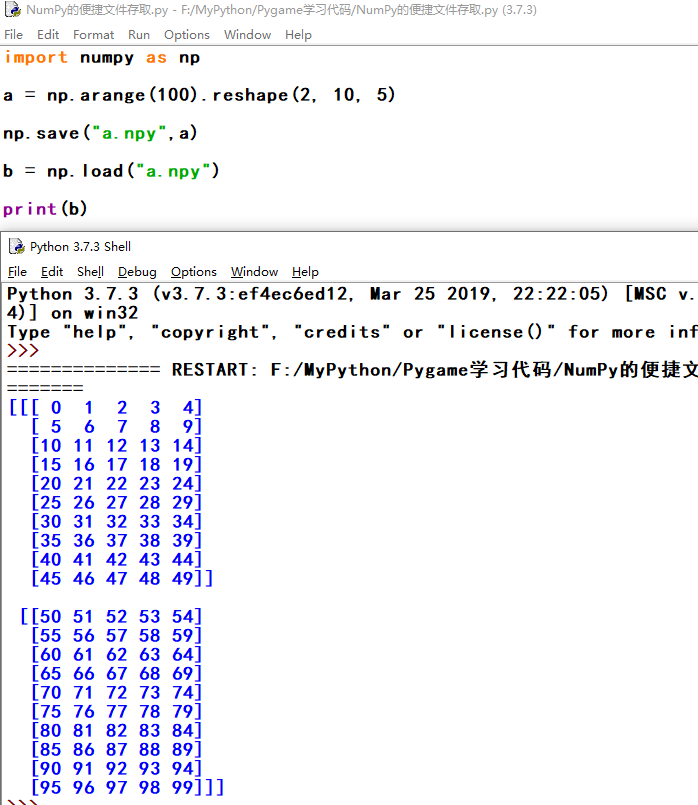Click "license()" in the shell banner
This screenshot has width=698, height=805.
(x=496, y=332)
